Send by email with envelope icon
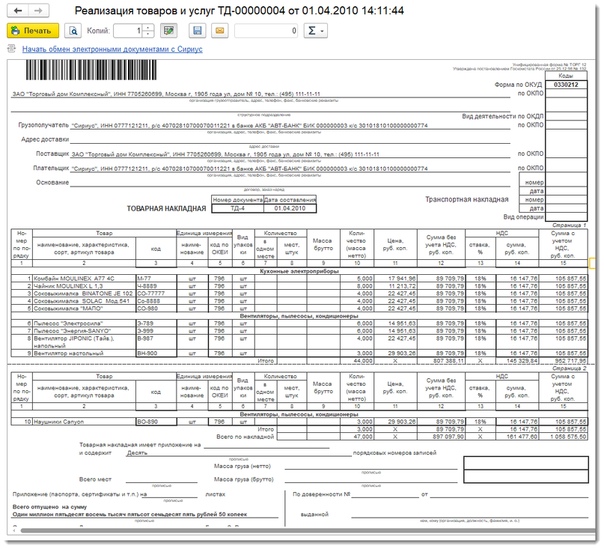The image size is (604, 549). (x=220, y=31)
